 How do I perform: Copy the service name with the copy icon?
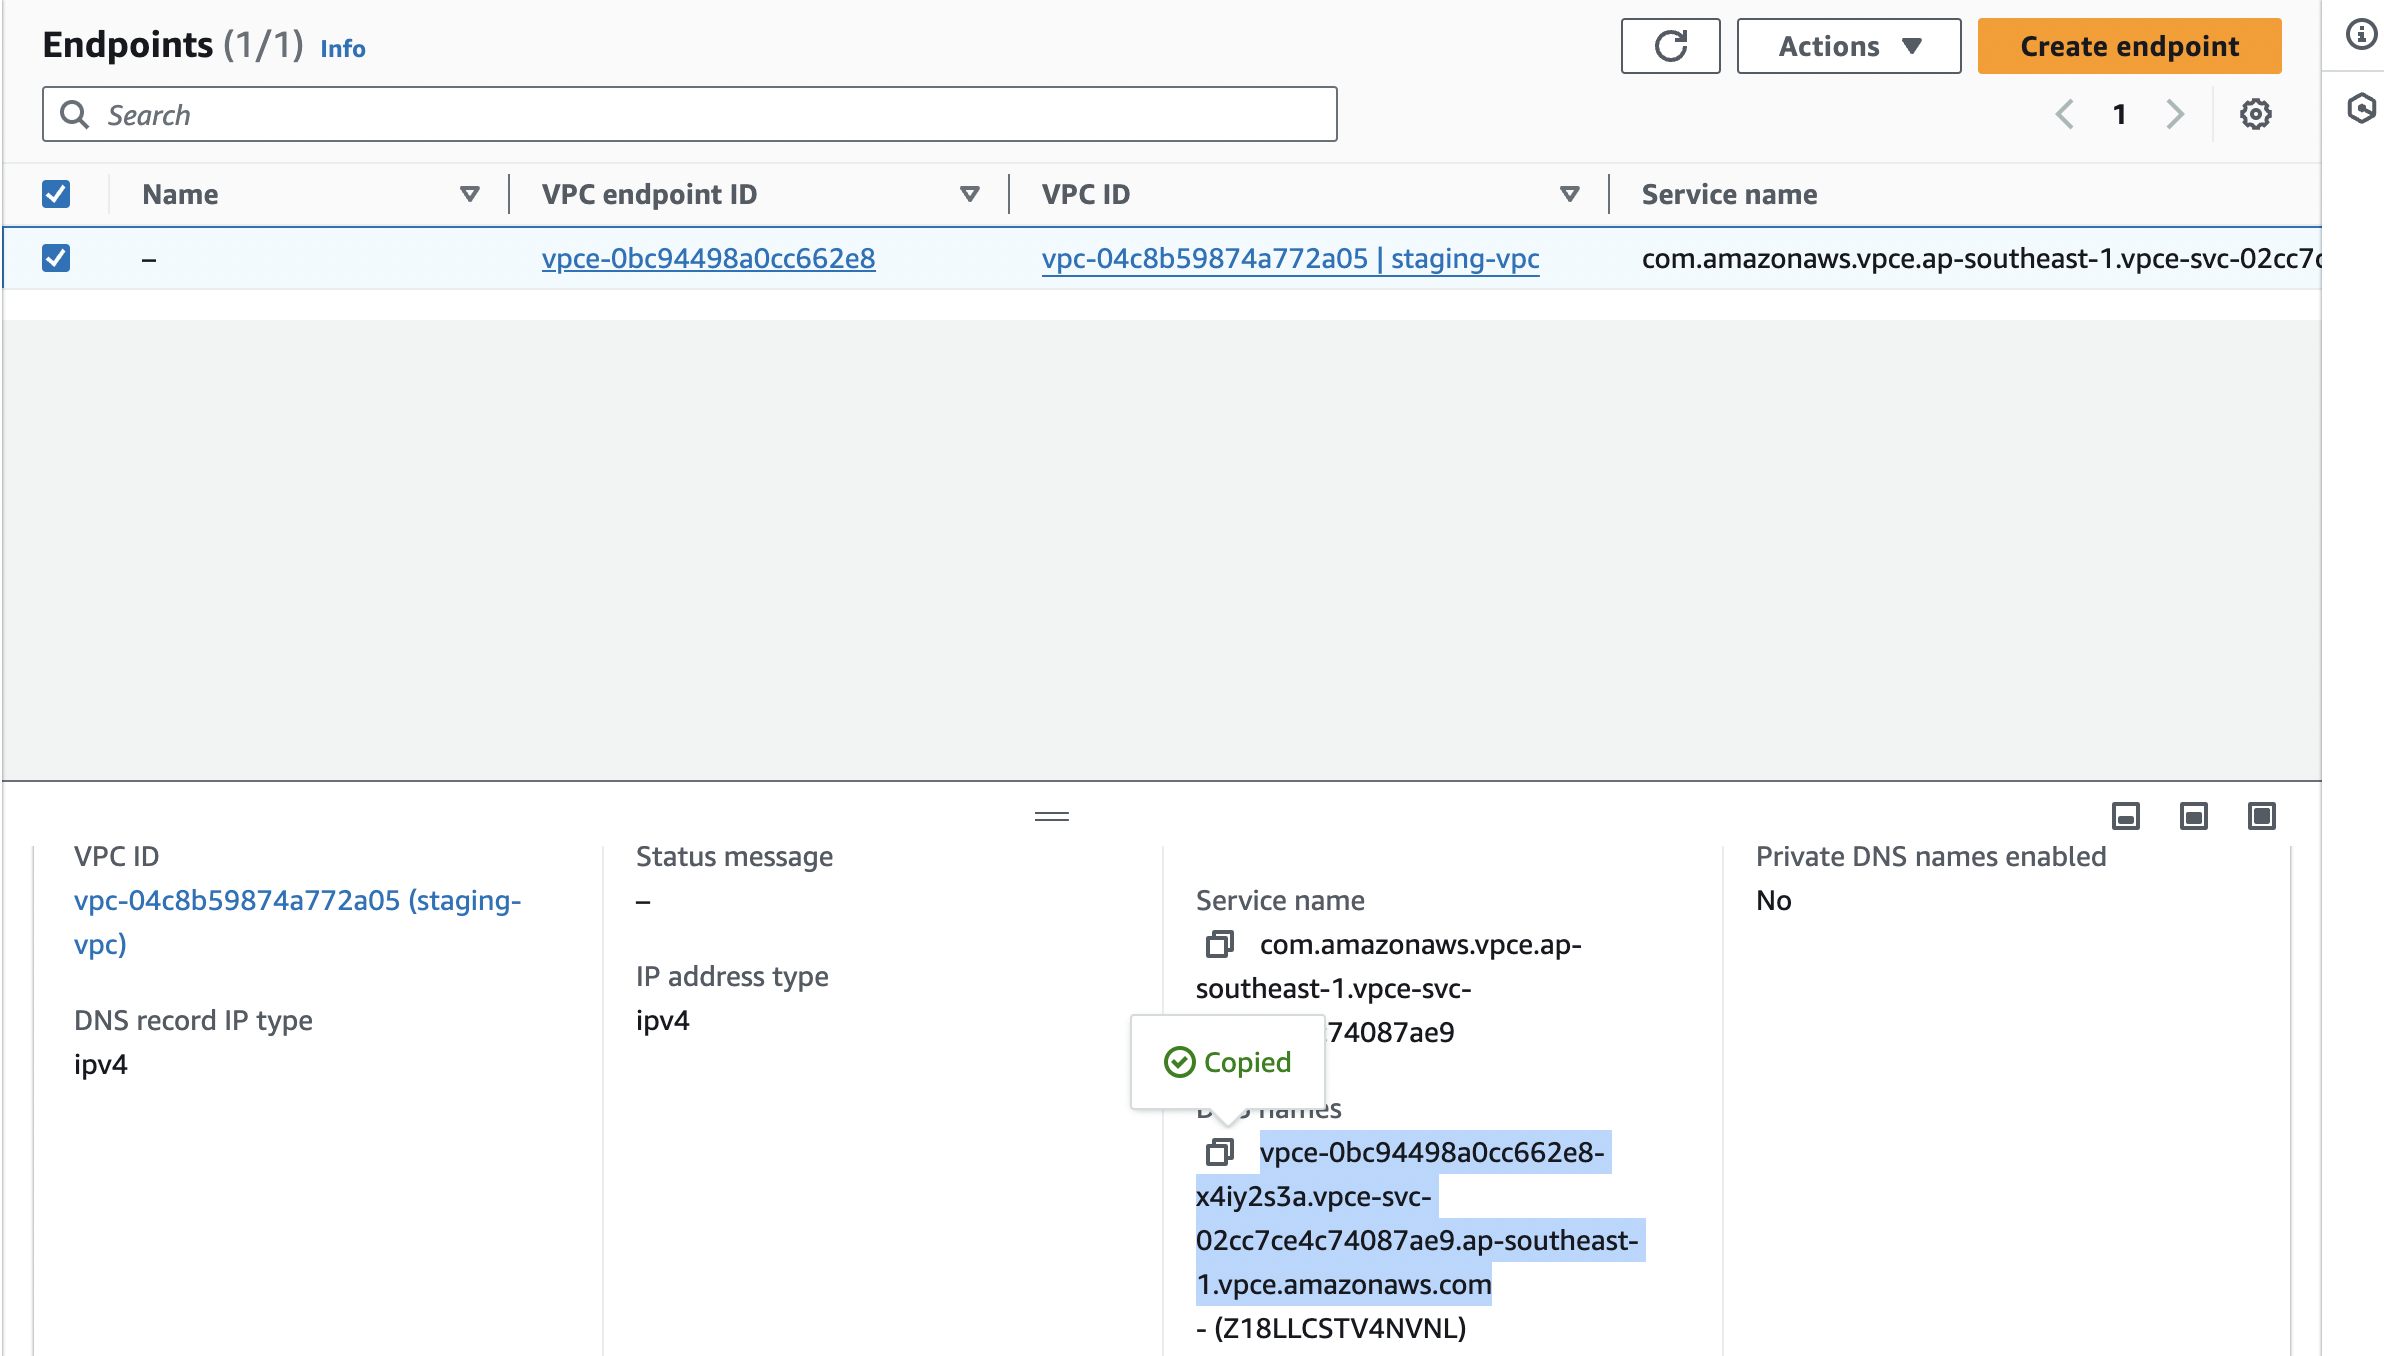[x=1219, y=944]
